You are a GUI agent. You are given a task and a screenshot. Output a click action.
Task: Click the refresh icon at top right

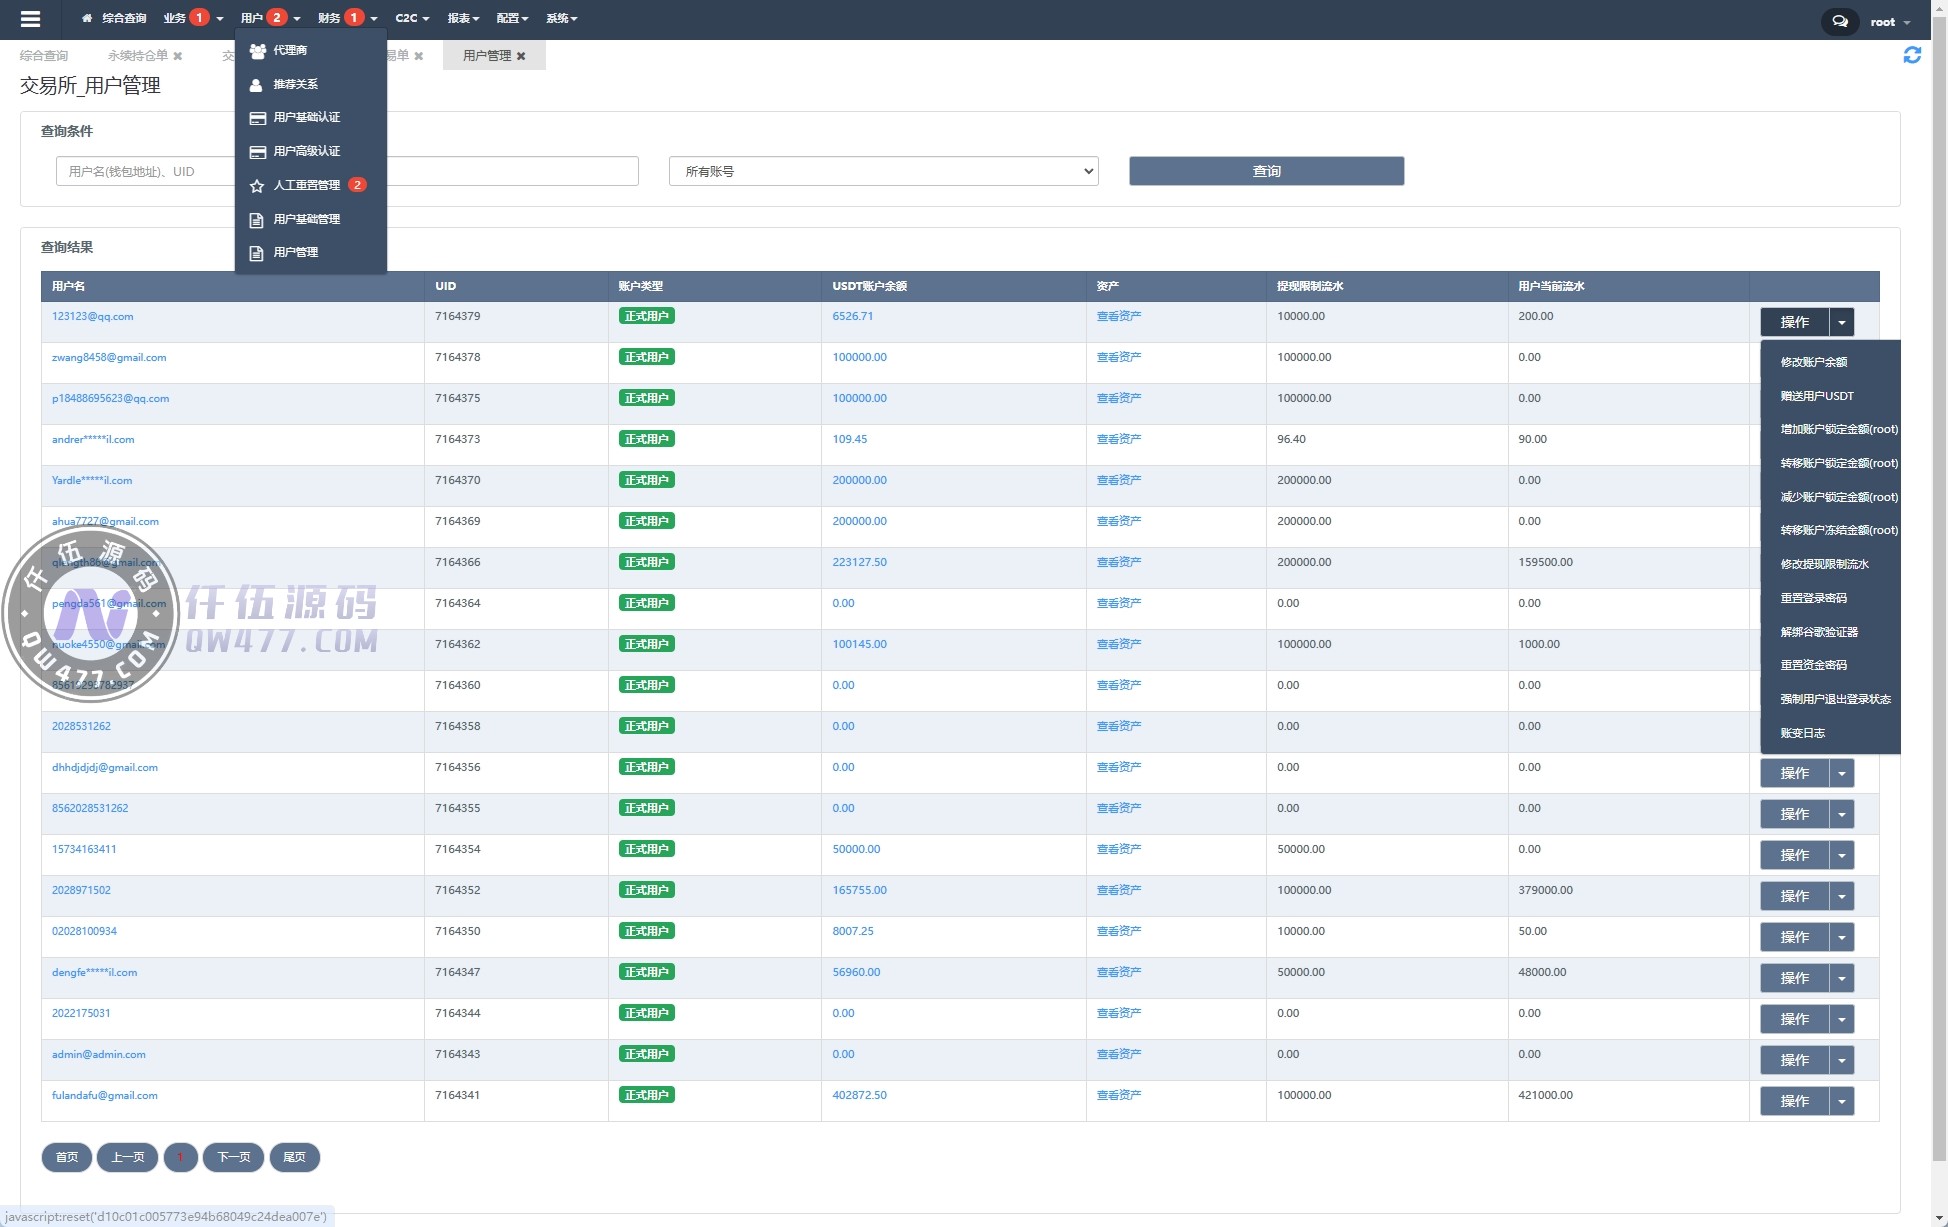1911,55
